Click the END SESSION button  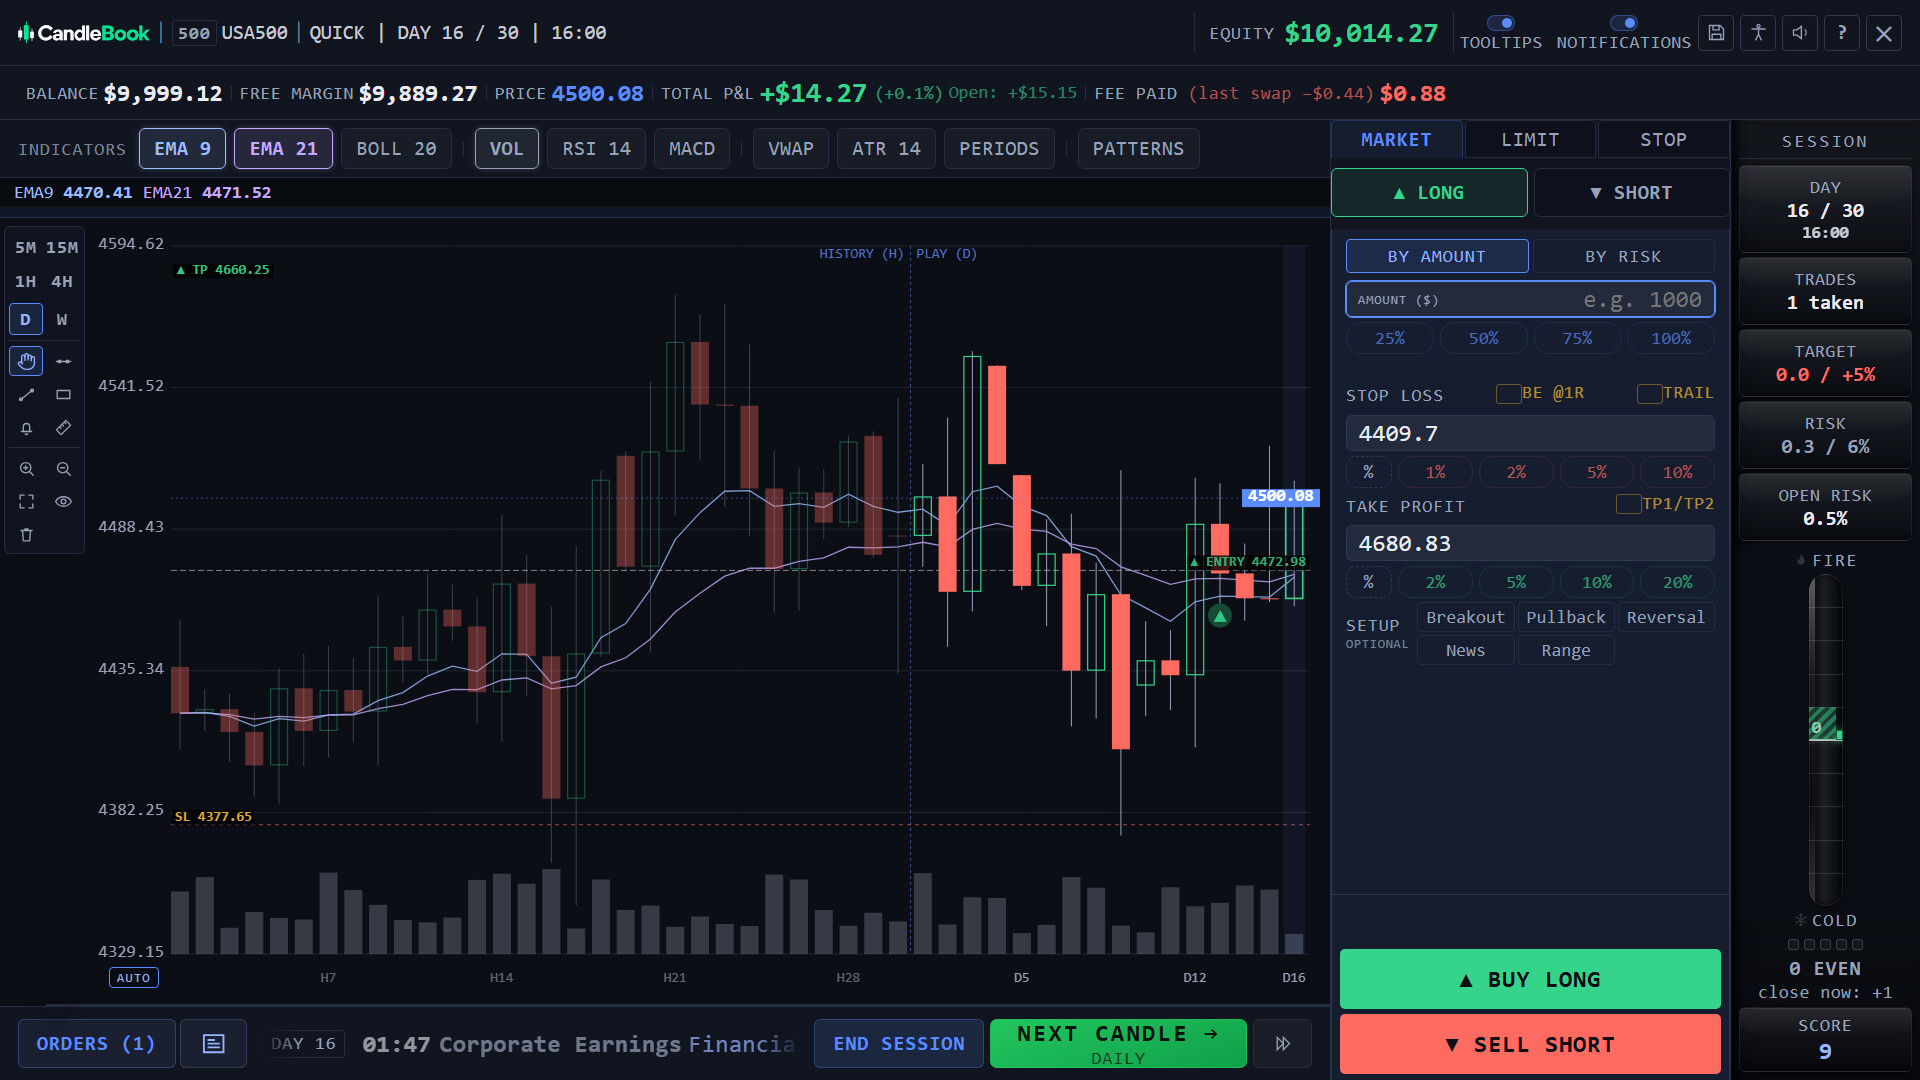[899, 1044]
